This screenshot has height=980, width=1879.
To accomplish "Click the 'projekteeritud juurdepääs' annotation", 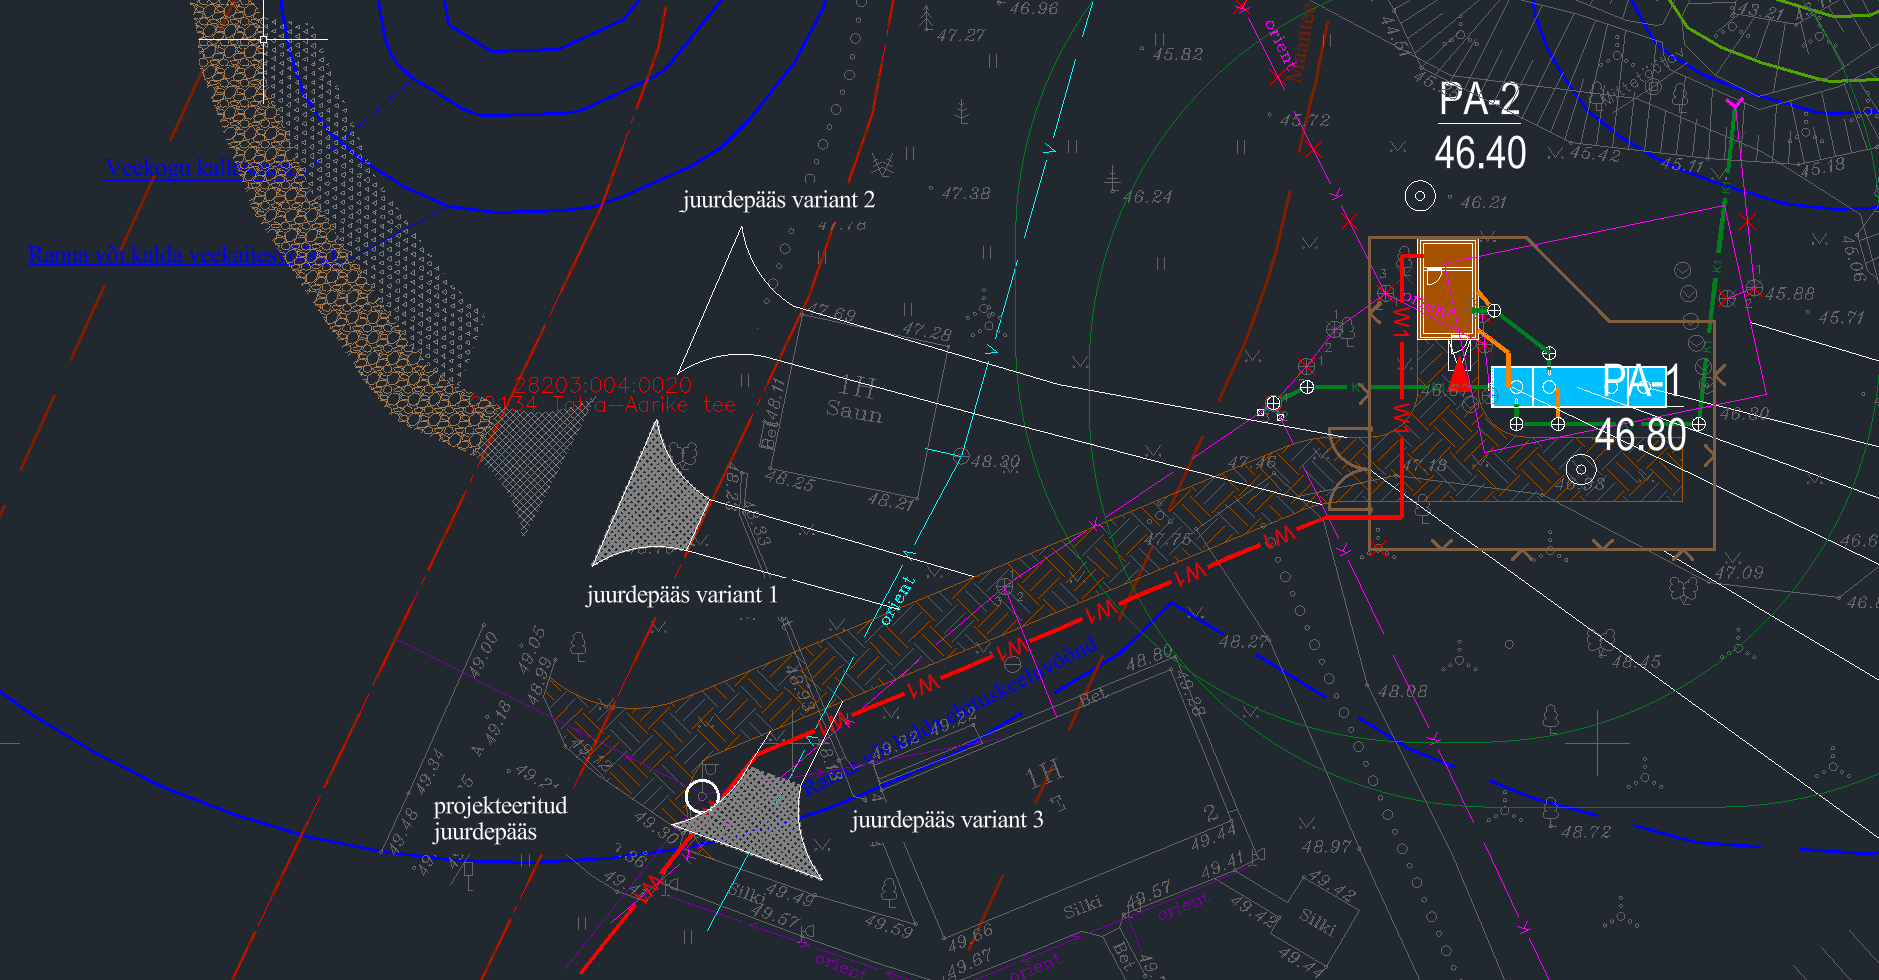I will pos(500,819).
